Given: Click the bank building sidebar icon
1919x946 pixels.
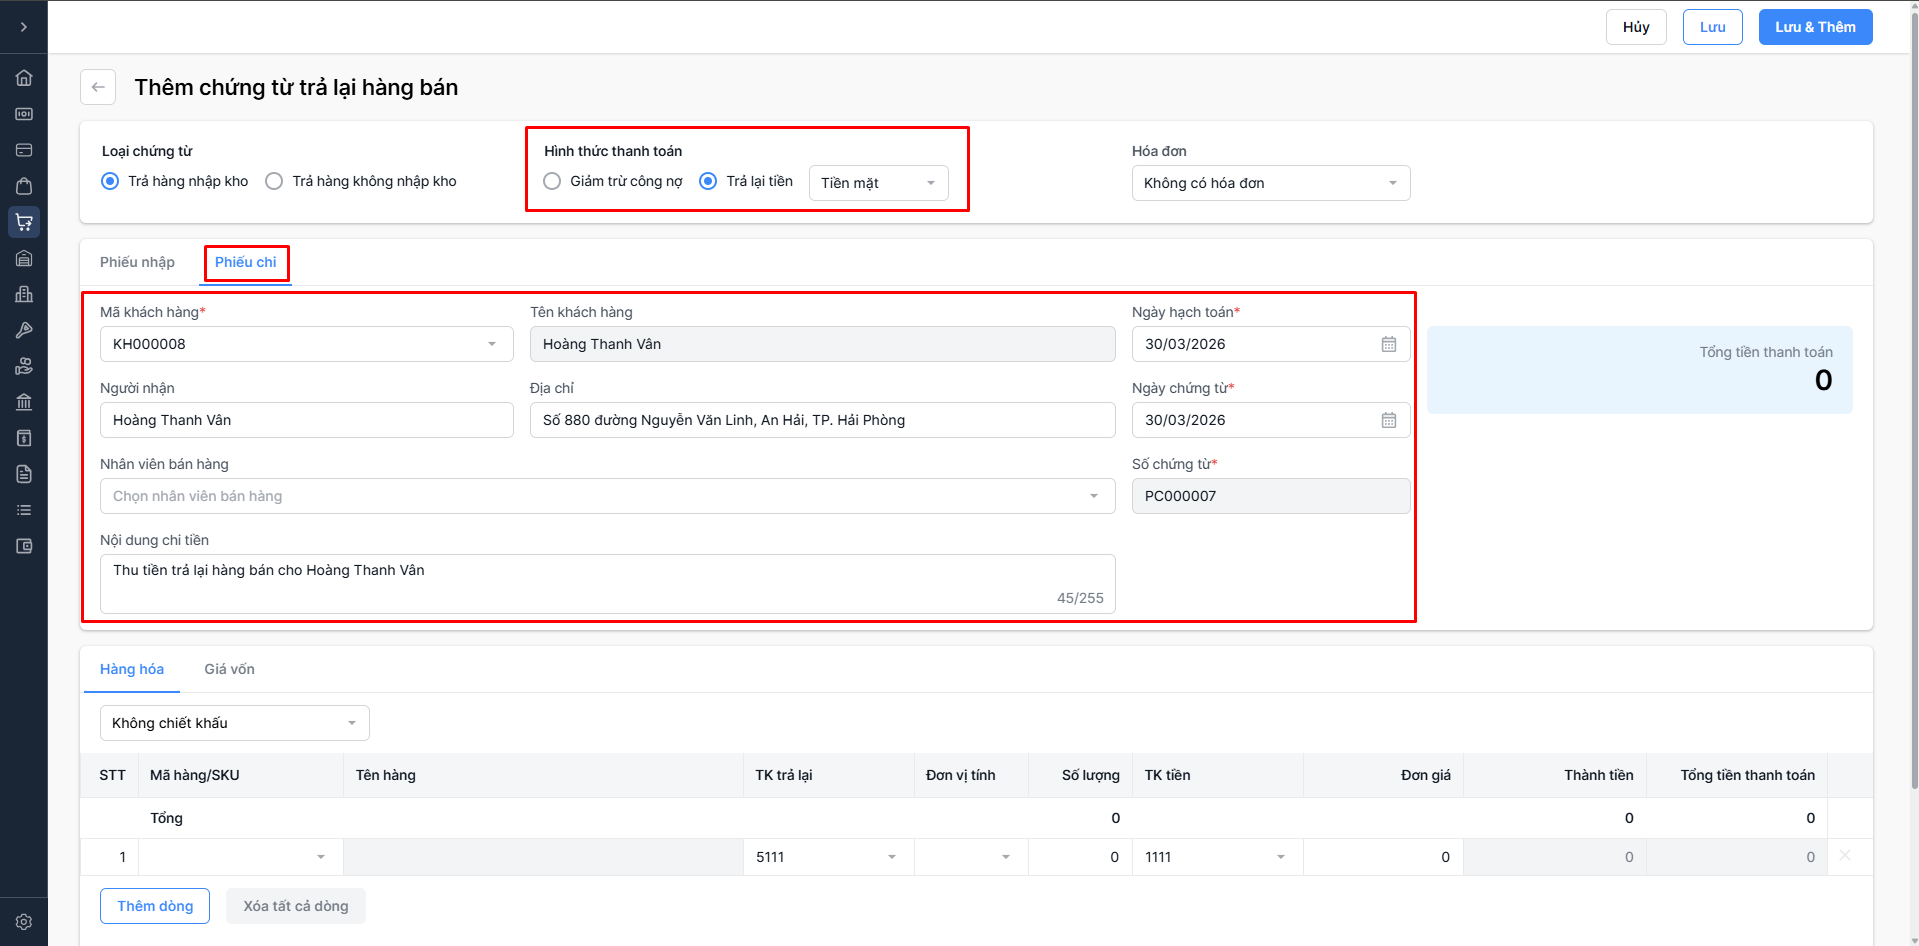Looking at the screenshot, I should [x=24, y=402].
